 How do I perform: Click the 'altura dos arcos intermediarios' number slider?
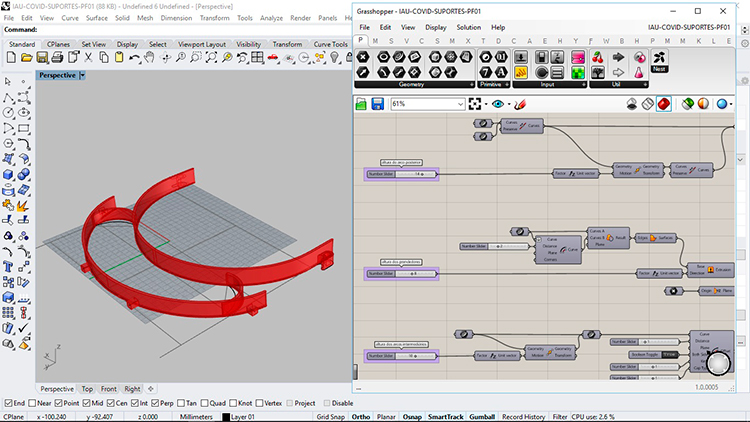click(x=401, y=356)
